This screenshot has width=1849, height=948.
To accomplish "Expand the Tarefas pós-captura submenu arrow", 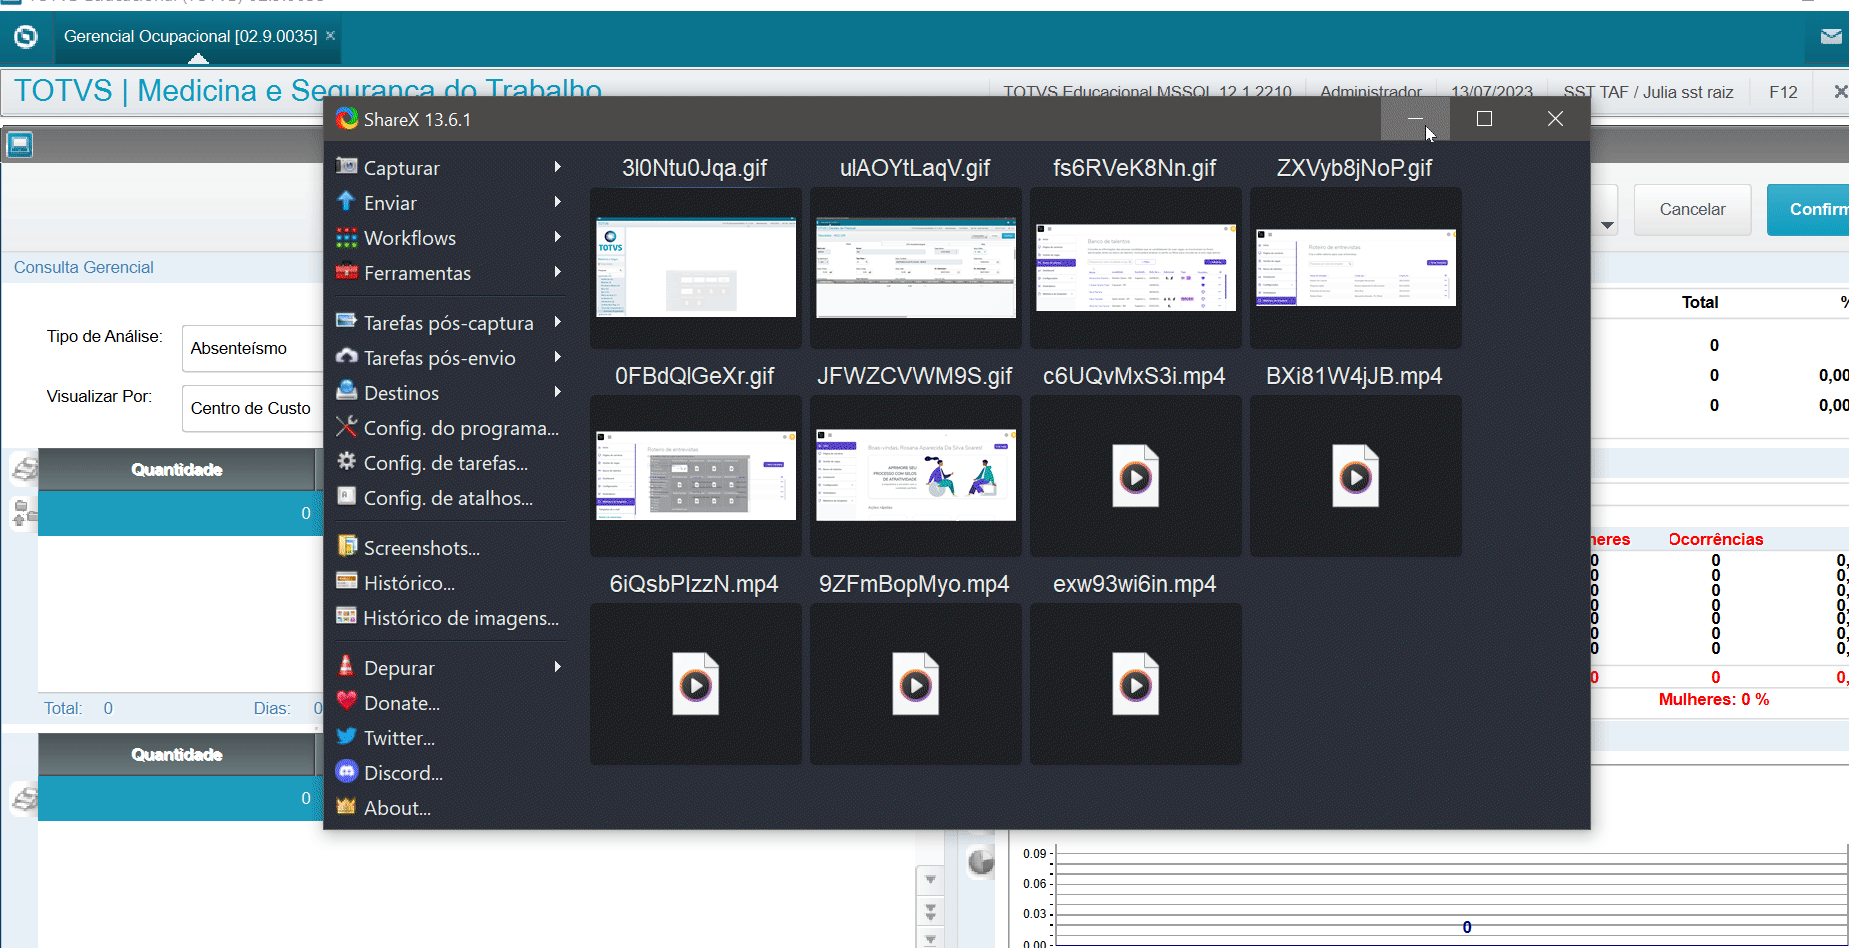I will [558, 322].
